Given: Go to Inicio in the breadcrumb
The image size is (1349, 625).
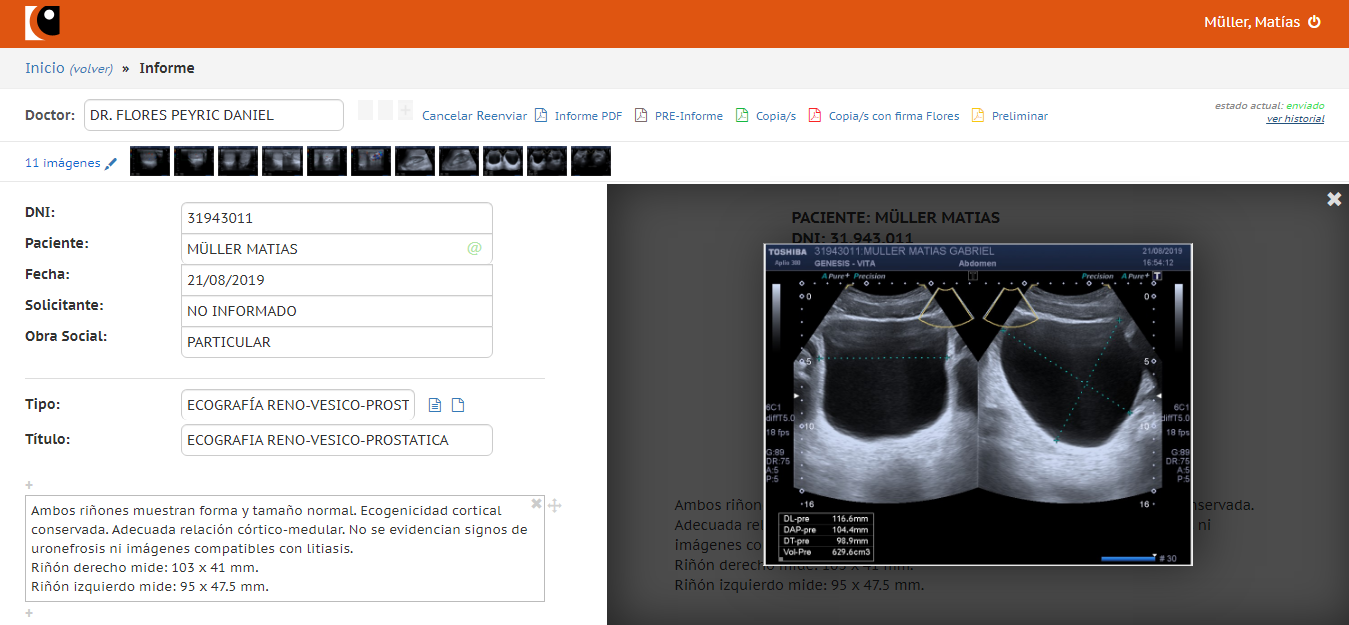Looking at the screenshot, I should tap(44, 68).
